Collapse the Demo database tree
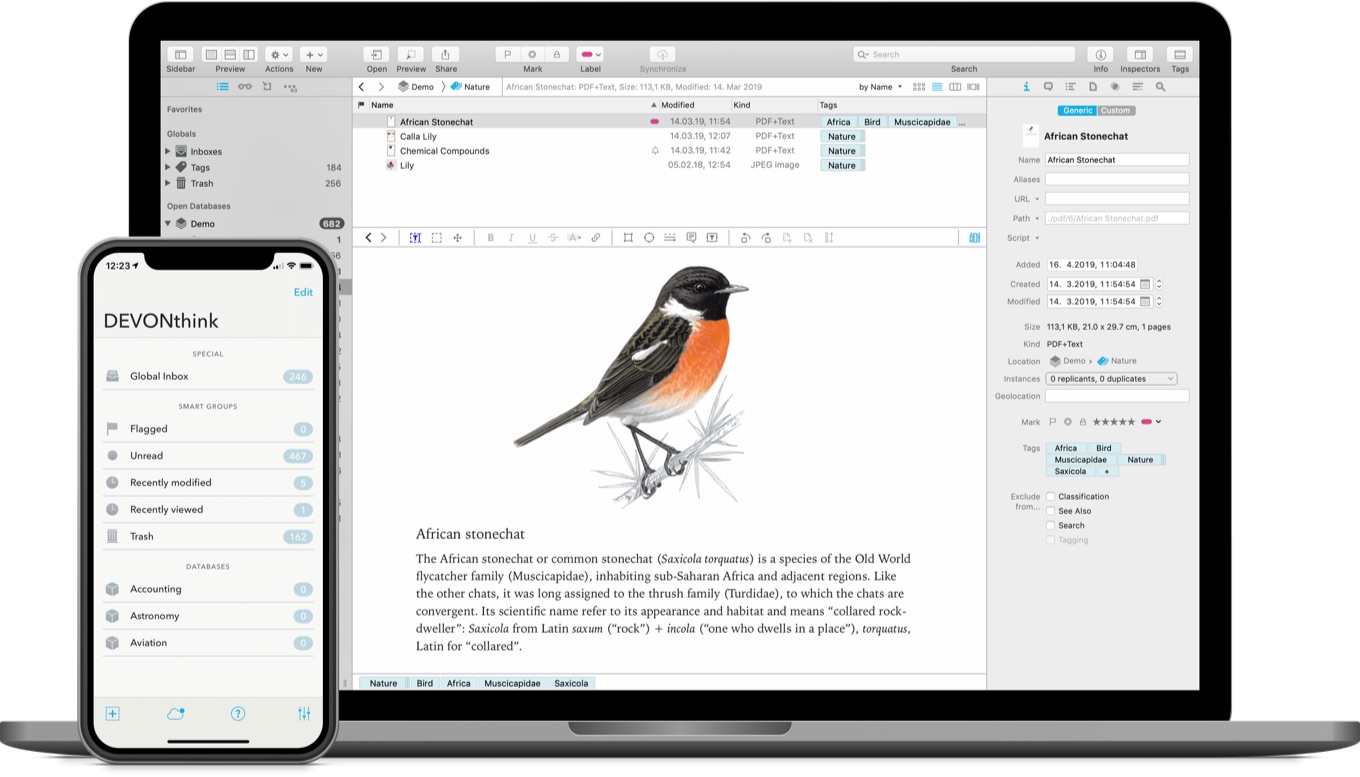The width and height of the screenshot is (1360, 777). tap(168, 224)
